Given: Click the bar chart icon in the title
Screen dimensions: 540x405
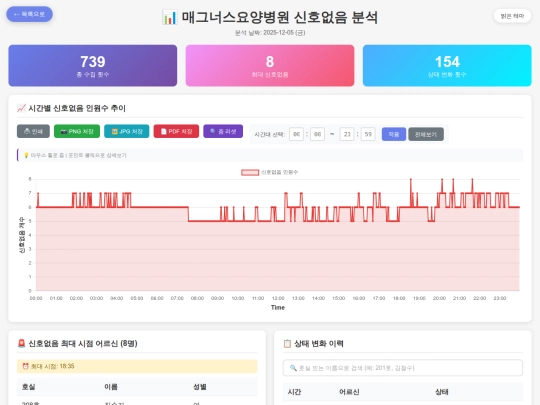Looking at the screenshot, I should pyautogui.click(x=170, y=17).
